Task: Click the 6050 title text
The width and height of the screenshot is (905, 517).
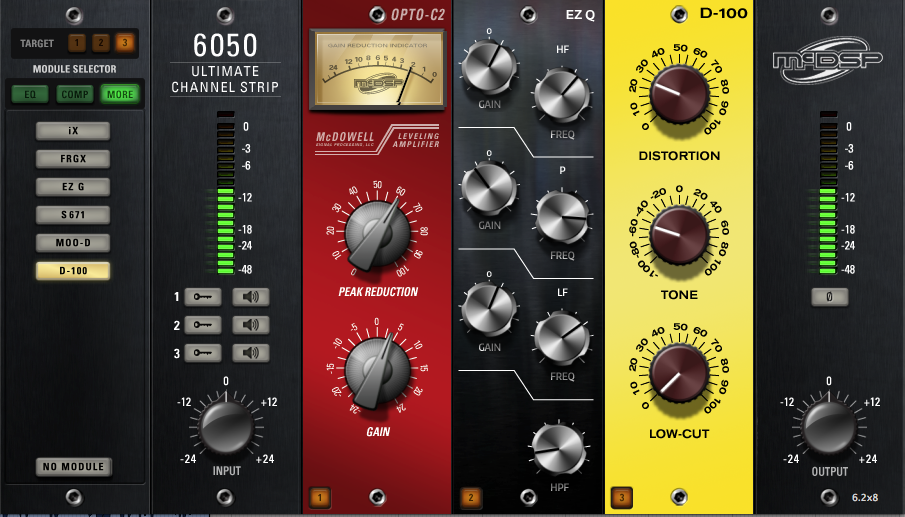Action: (225, 46)
